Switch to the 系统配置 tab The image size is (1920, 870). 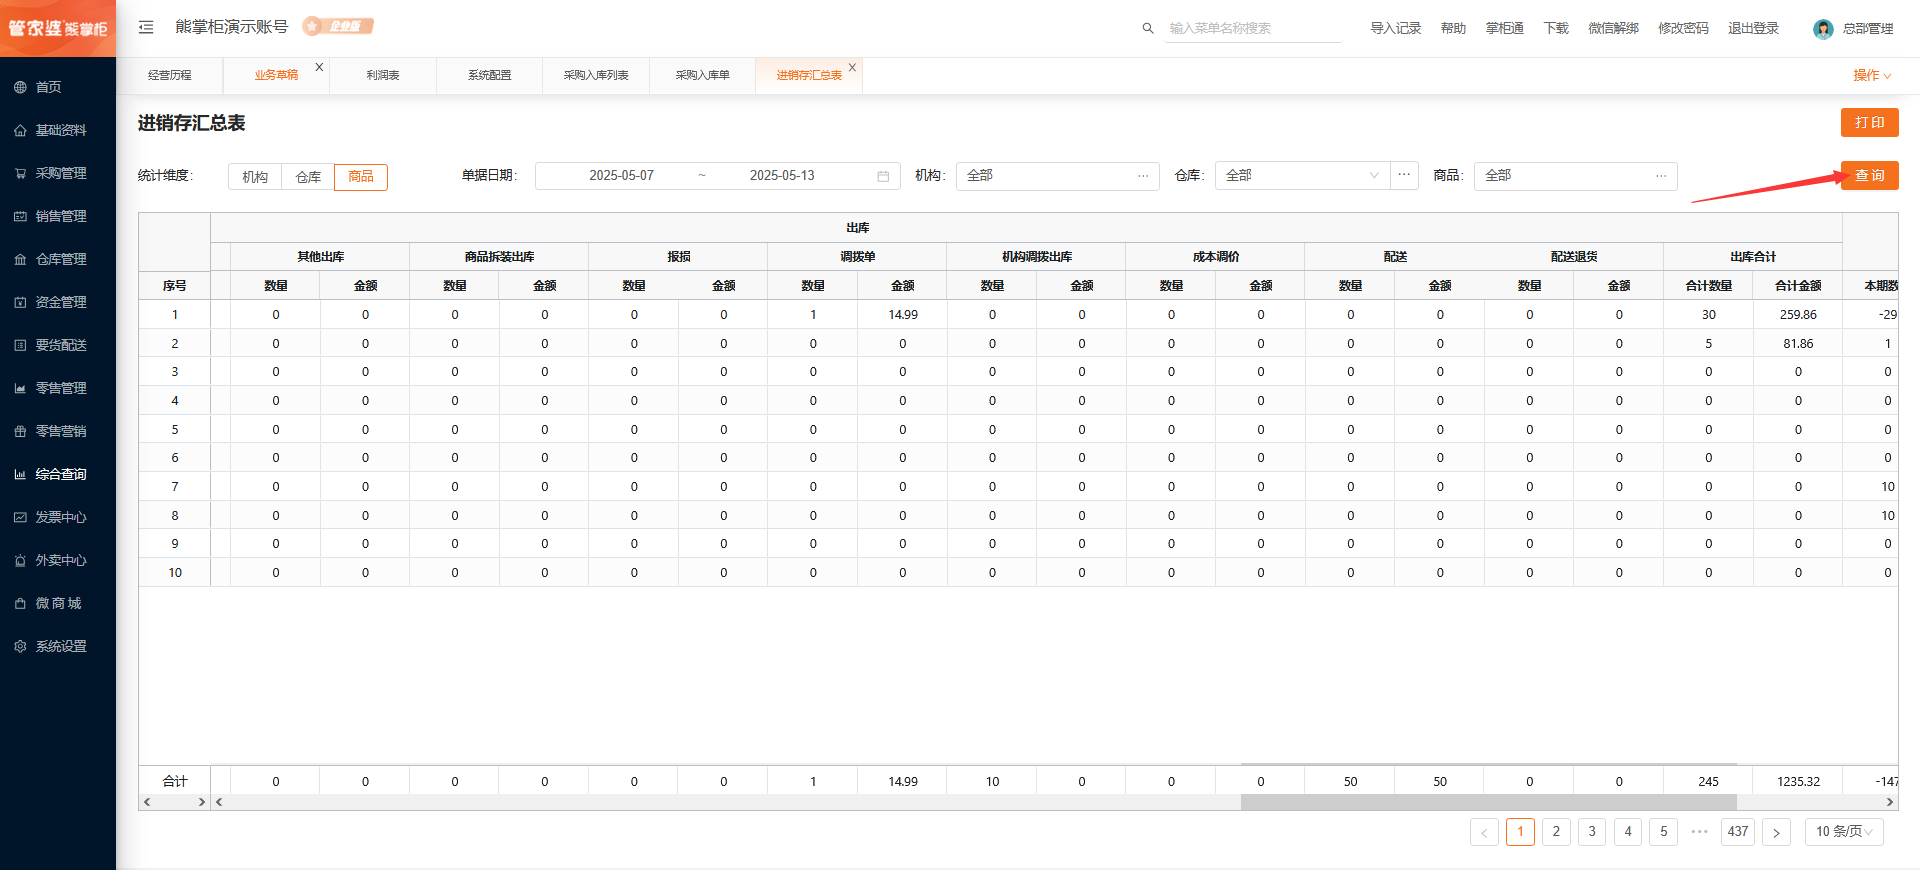489,75
